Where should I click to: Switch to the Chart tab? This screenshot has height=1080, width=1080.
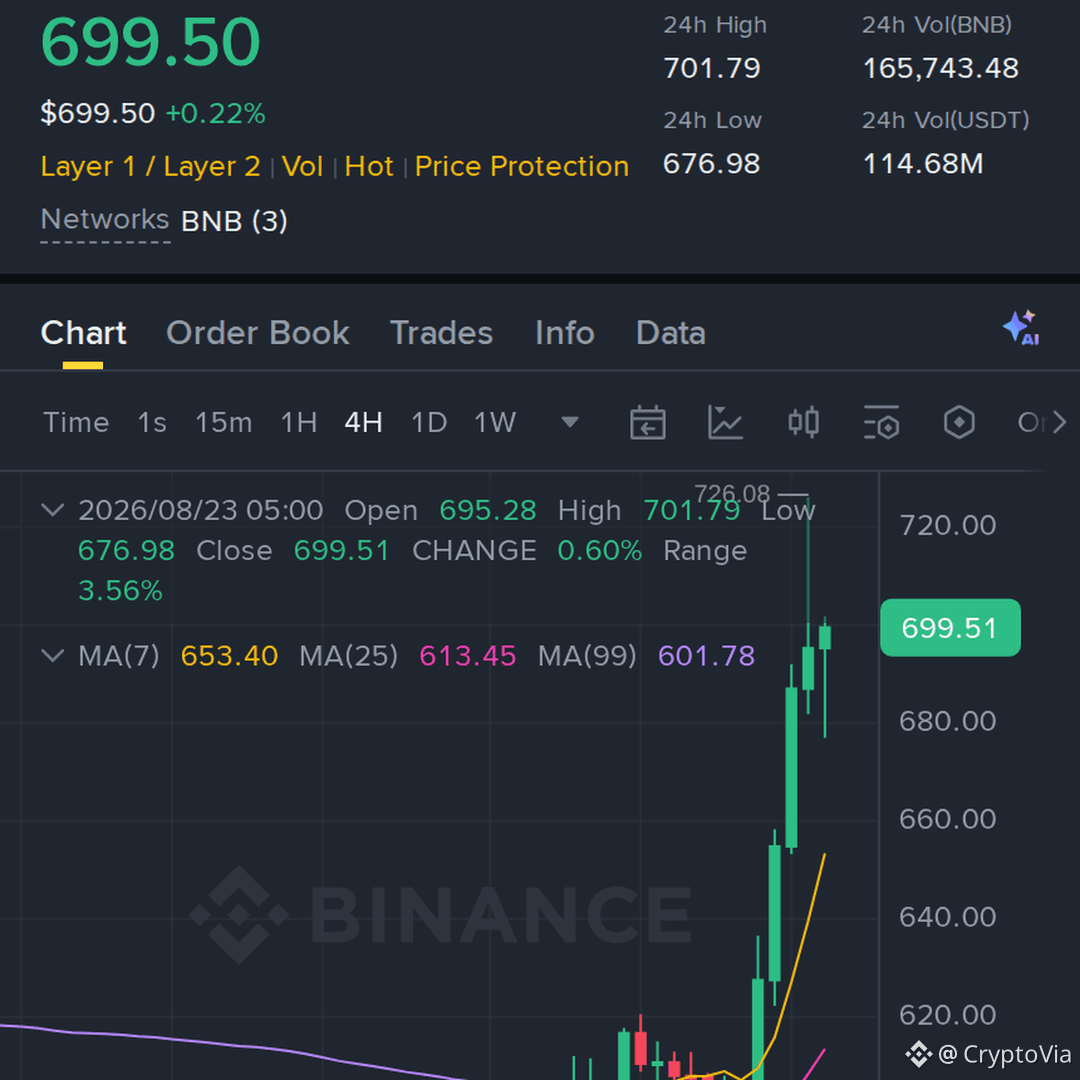(83, 333)
